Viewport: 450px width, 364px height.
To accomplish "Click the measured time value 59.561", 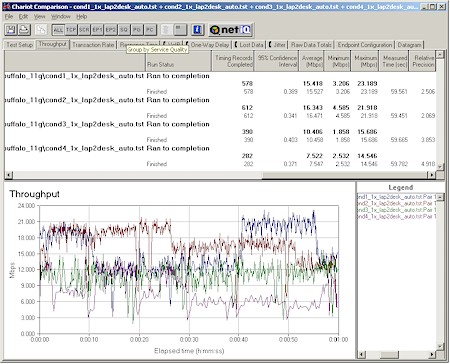I will pyautogui.click(x=399, y=92).
